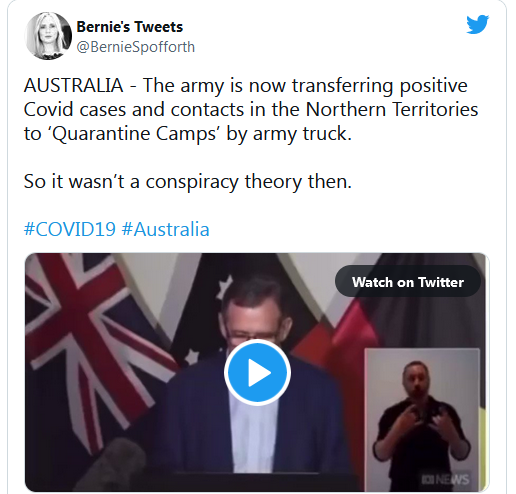The image size is (516, 494).
Task: Click the Twitter bird logo icon
Action: pyautogui.click(x=477, y=24)
